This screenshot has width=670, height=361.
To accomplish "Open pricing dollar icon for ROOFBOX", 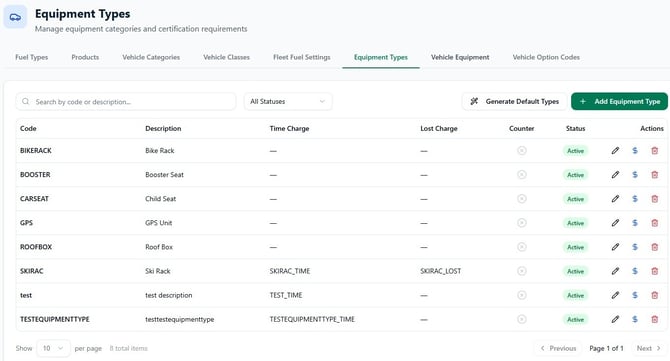I will click(x=635, y=247).
